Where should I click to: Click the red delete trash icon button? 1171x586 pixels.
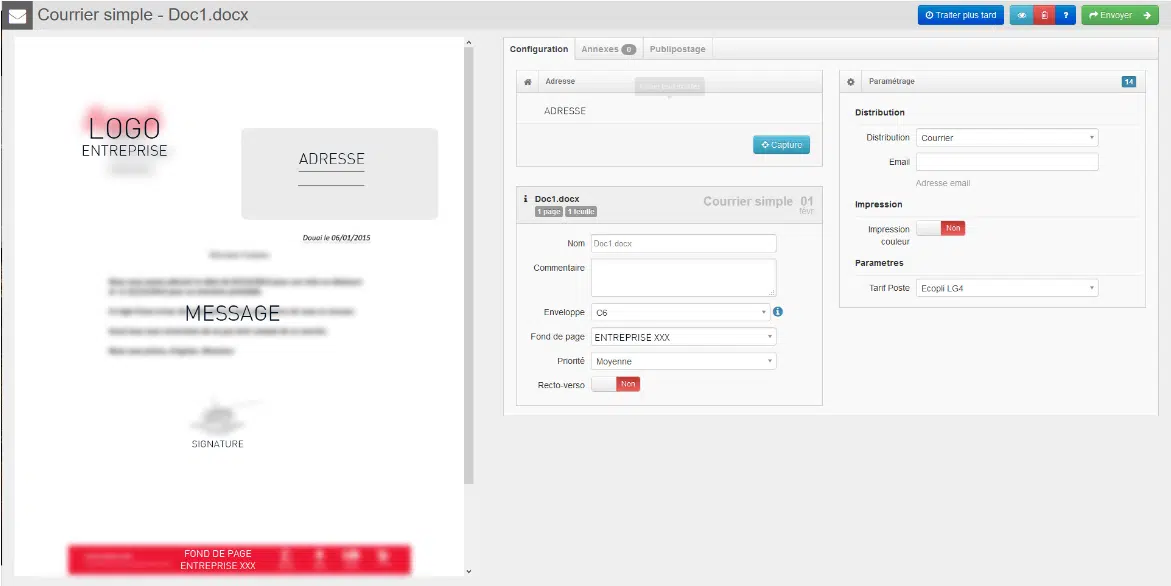(x=1044, y=15)
